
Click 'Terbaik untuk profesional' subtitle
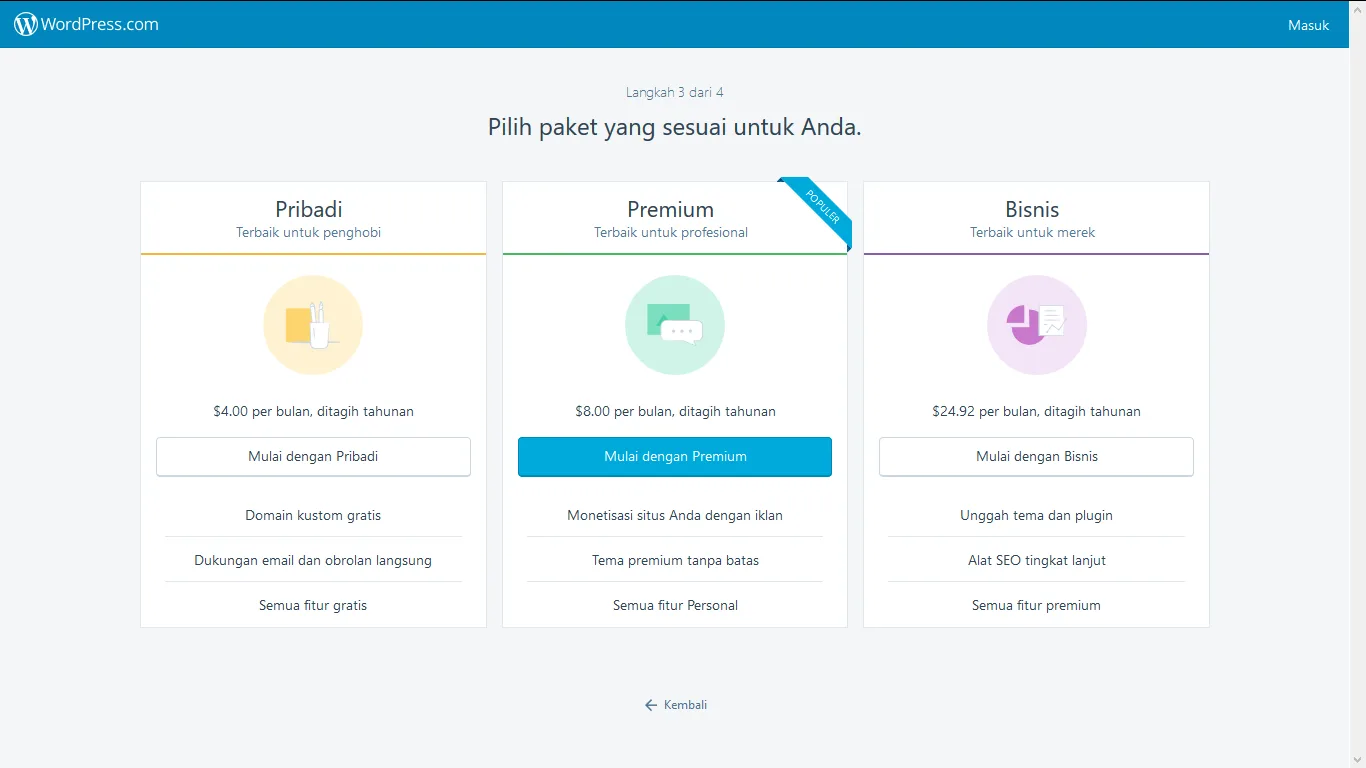[671, 232]
